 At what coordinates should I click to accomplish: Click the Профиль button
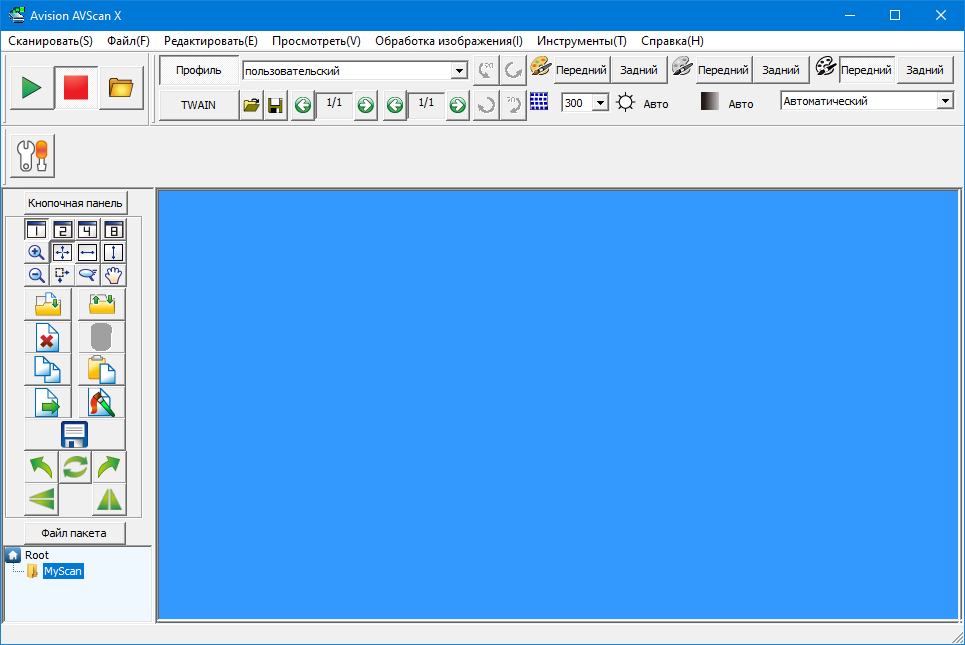tap(199, 70)
